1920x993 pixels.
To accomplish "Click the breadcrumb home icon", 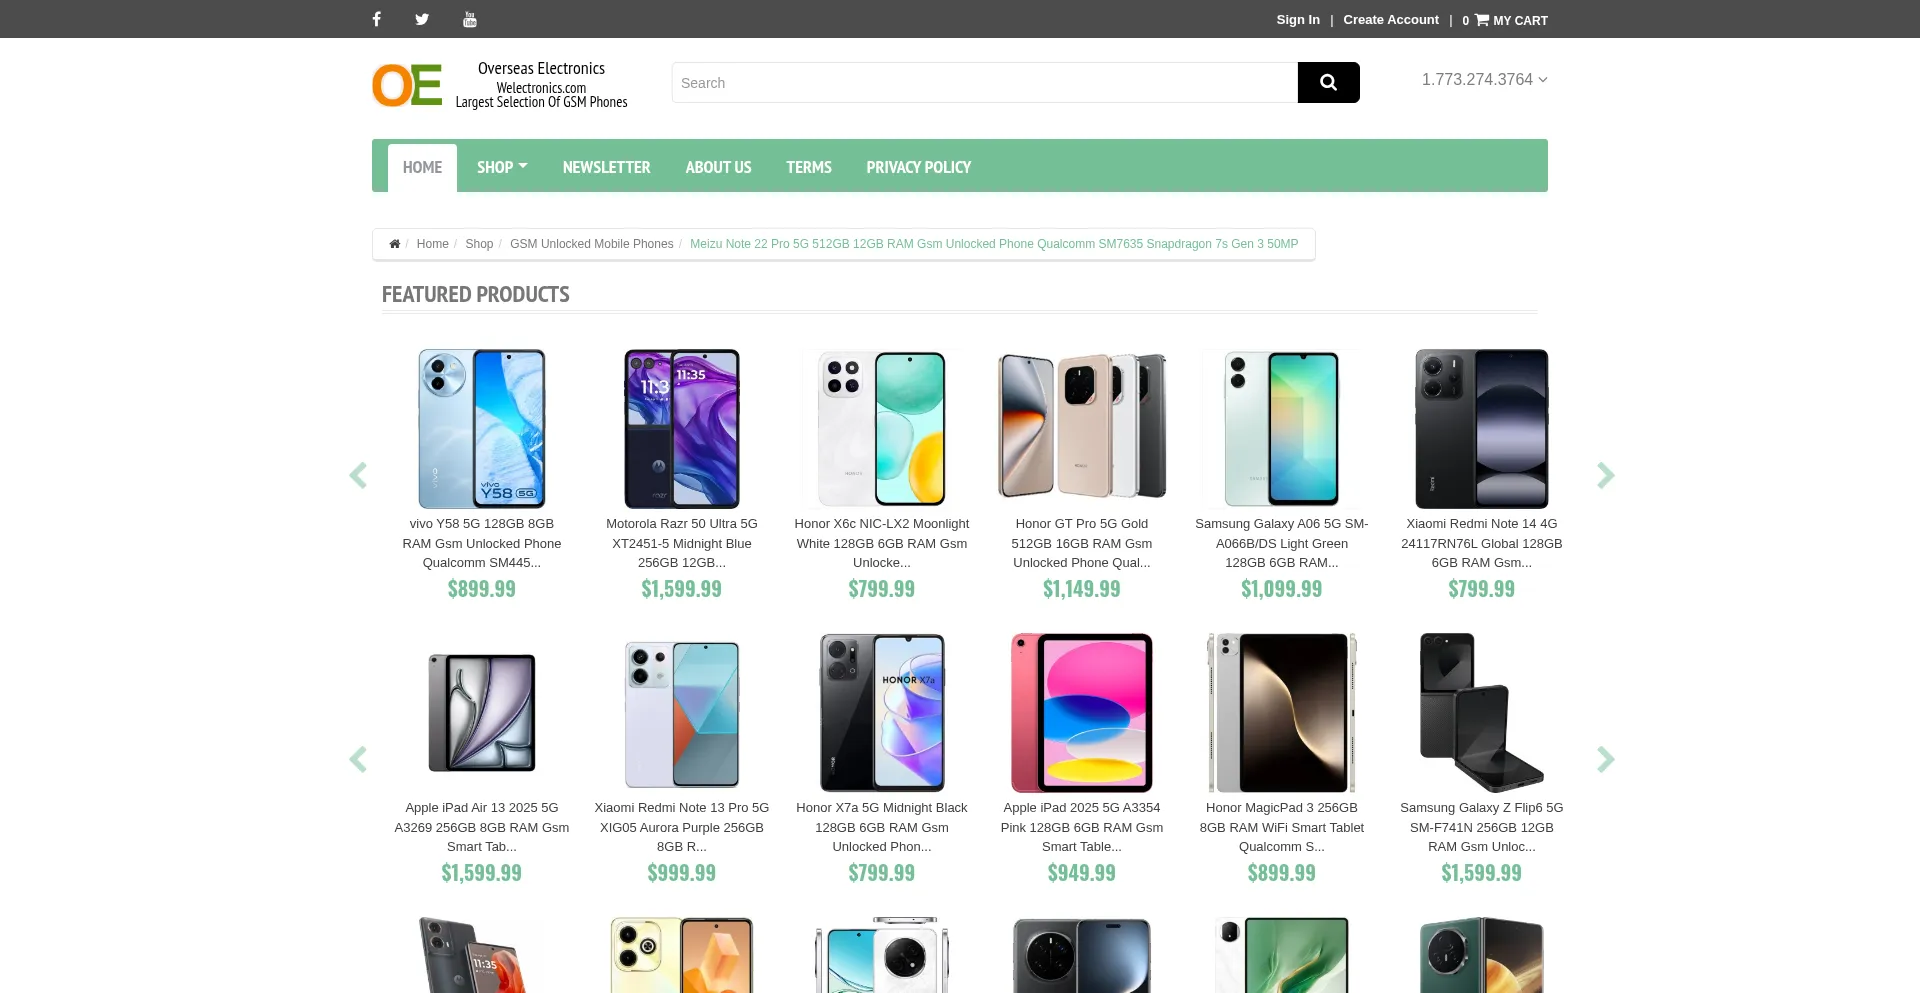I will [395, 244].
